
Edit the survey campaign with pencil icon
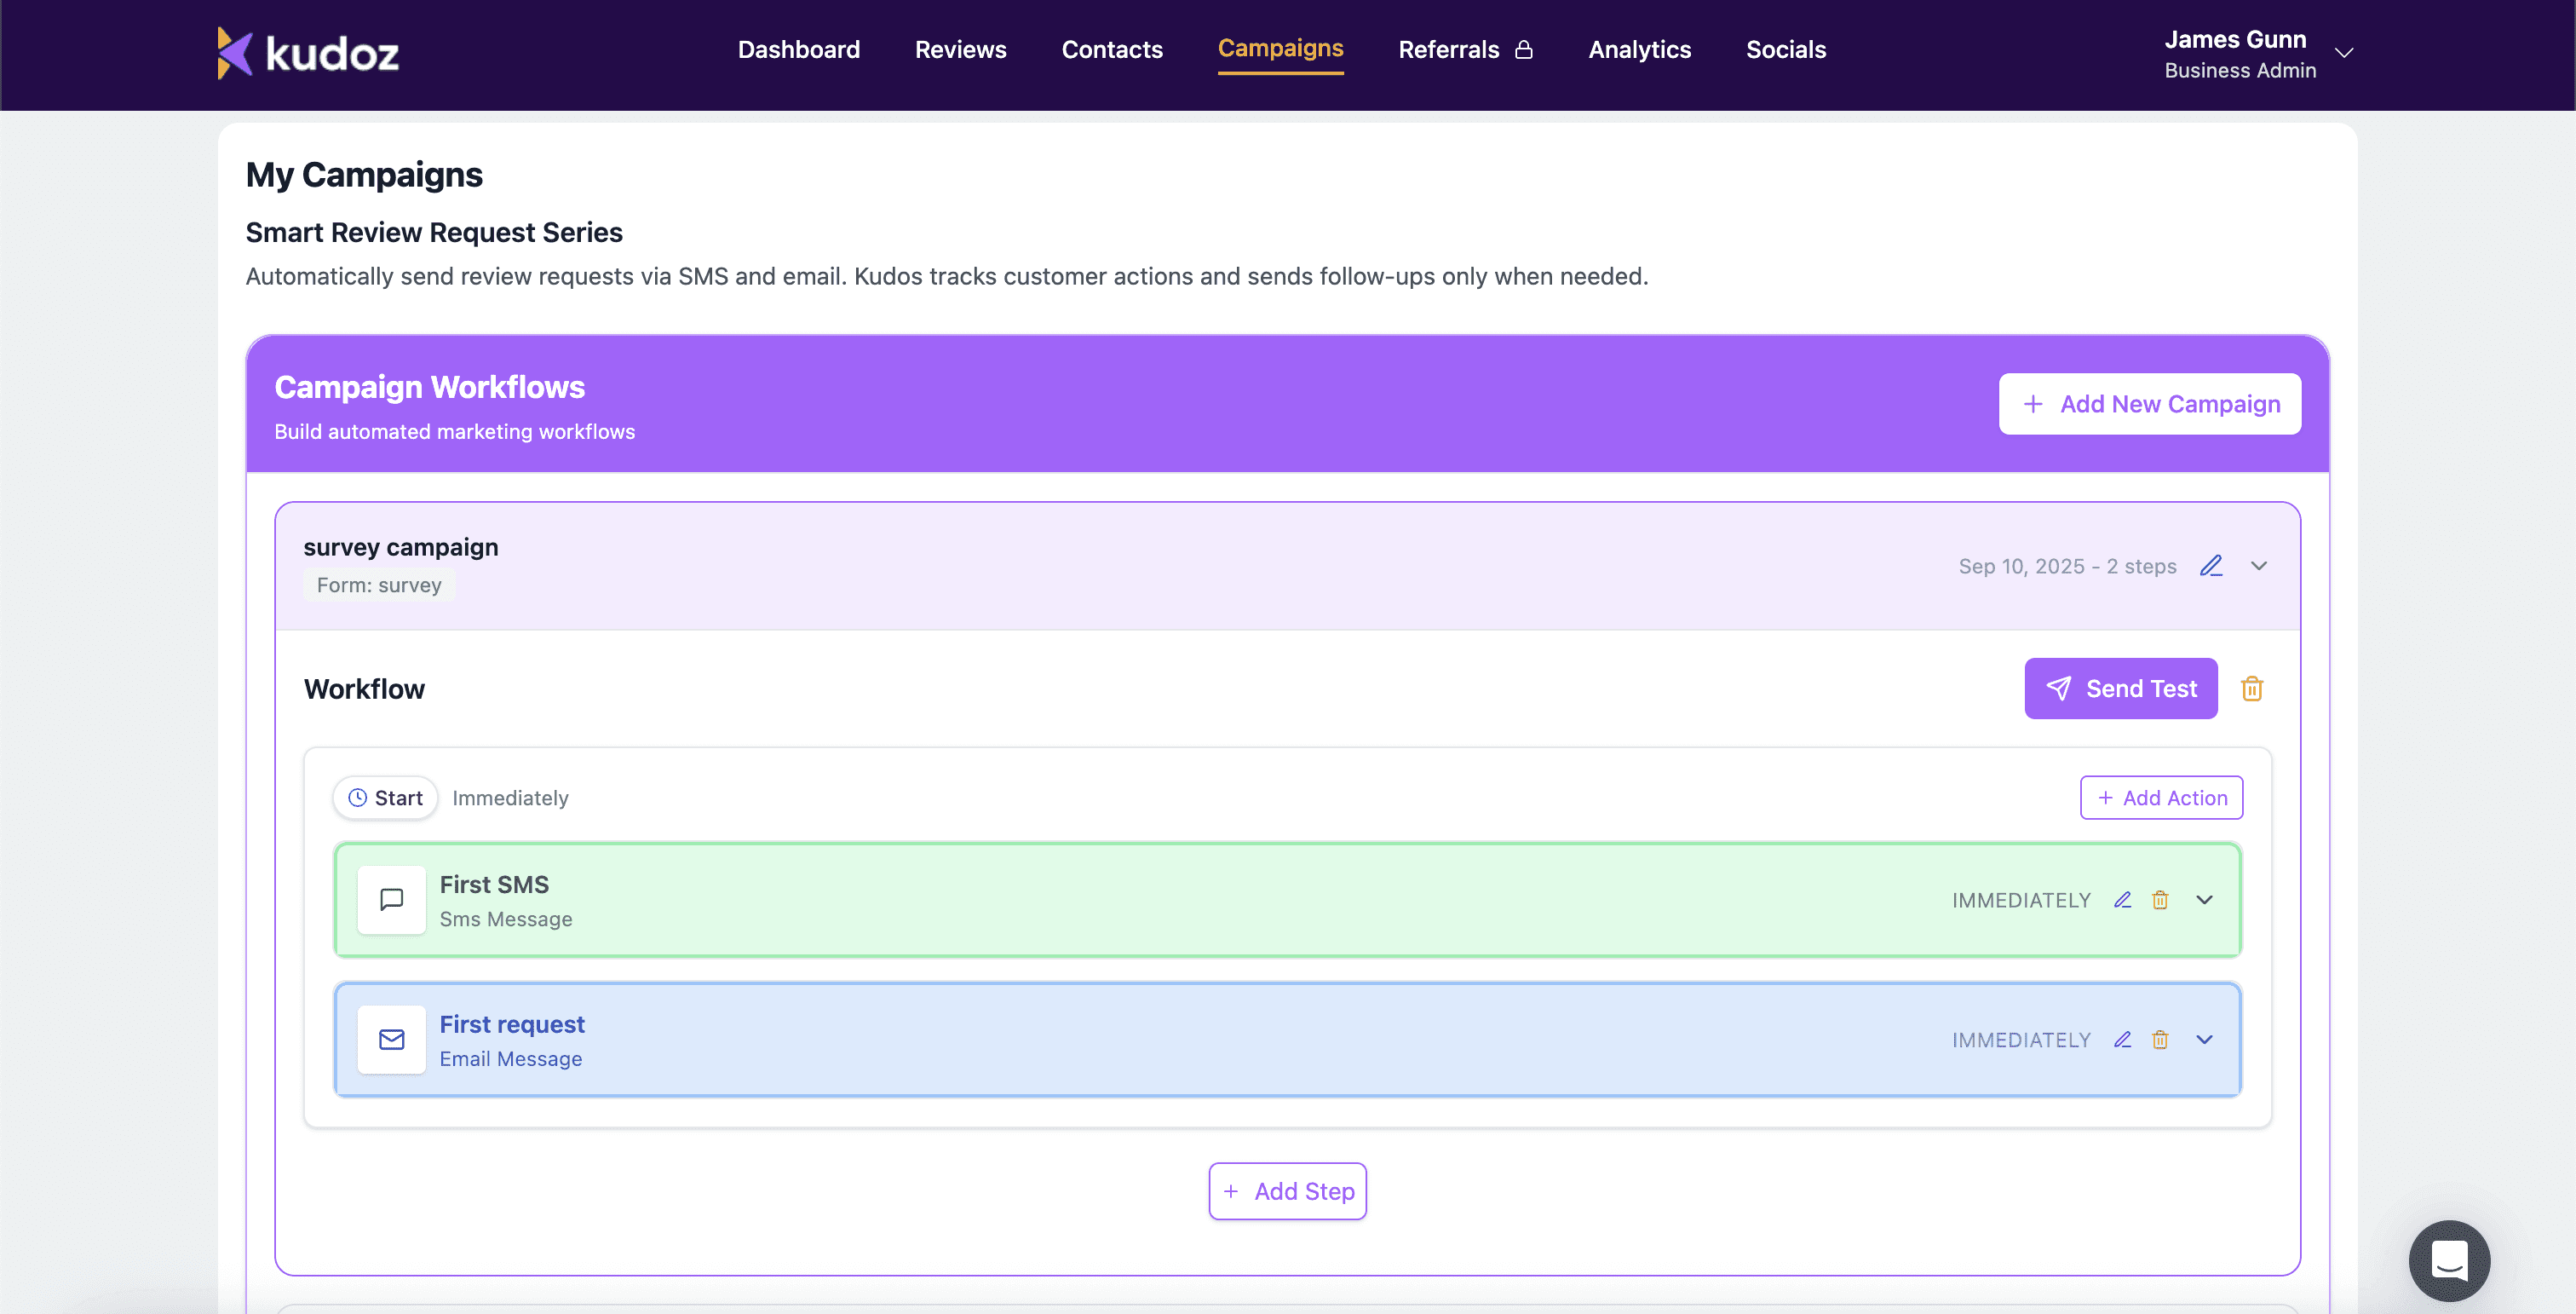[2211, 566]
